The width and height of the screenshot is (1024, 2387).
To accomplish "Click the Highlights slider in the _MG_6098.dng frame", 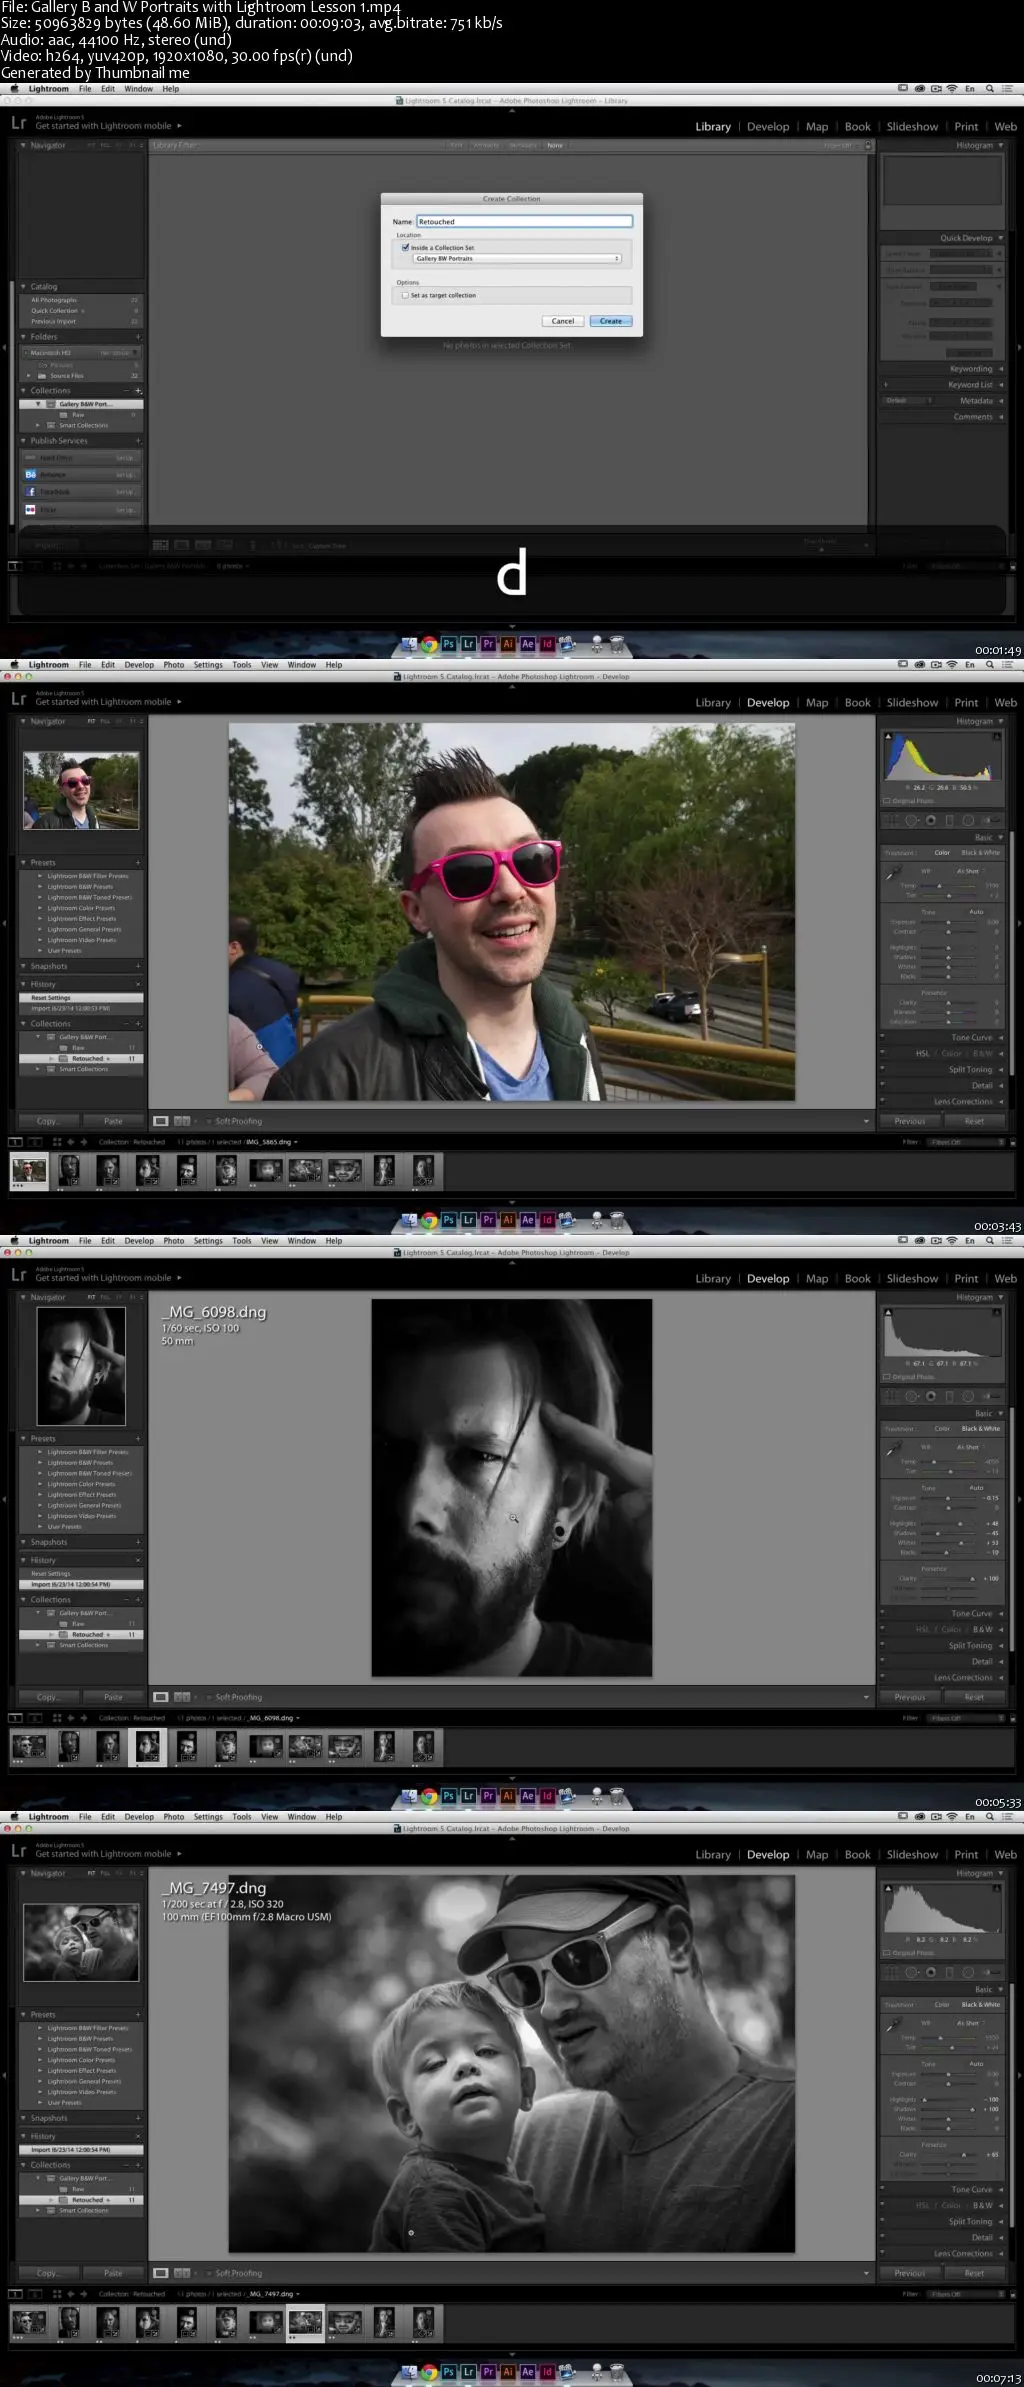I will pyautogui.click(x=948, y=1524).
